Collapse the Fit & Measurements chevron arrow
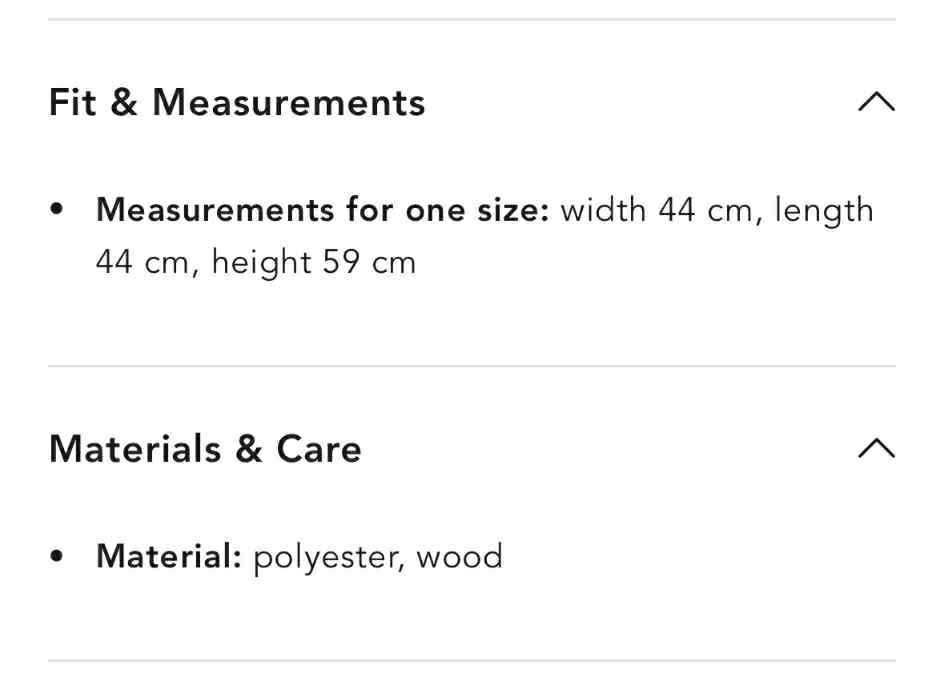The height and width of the screenshot is (693, 944). point(876,102)
